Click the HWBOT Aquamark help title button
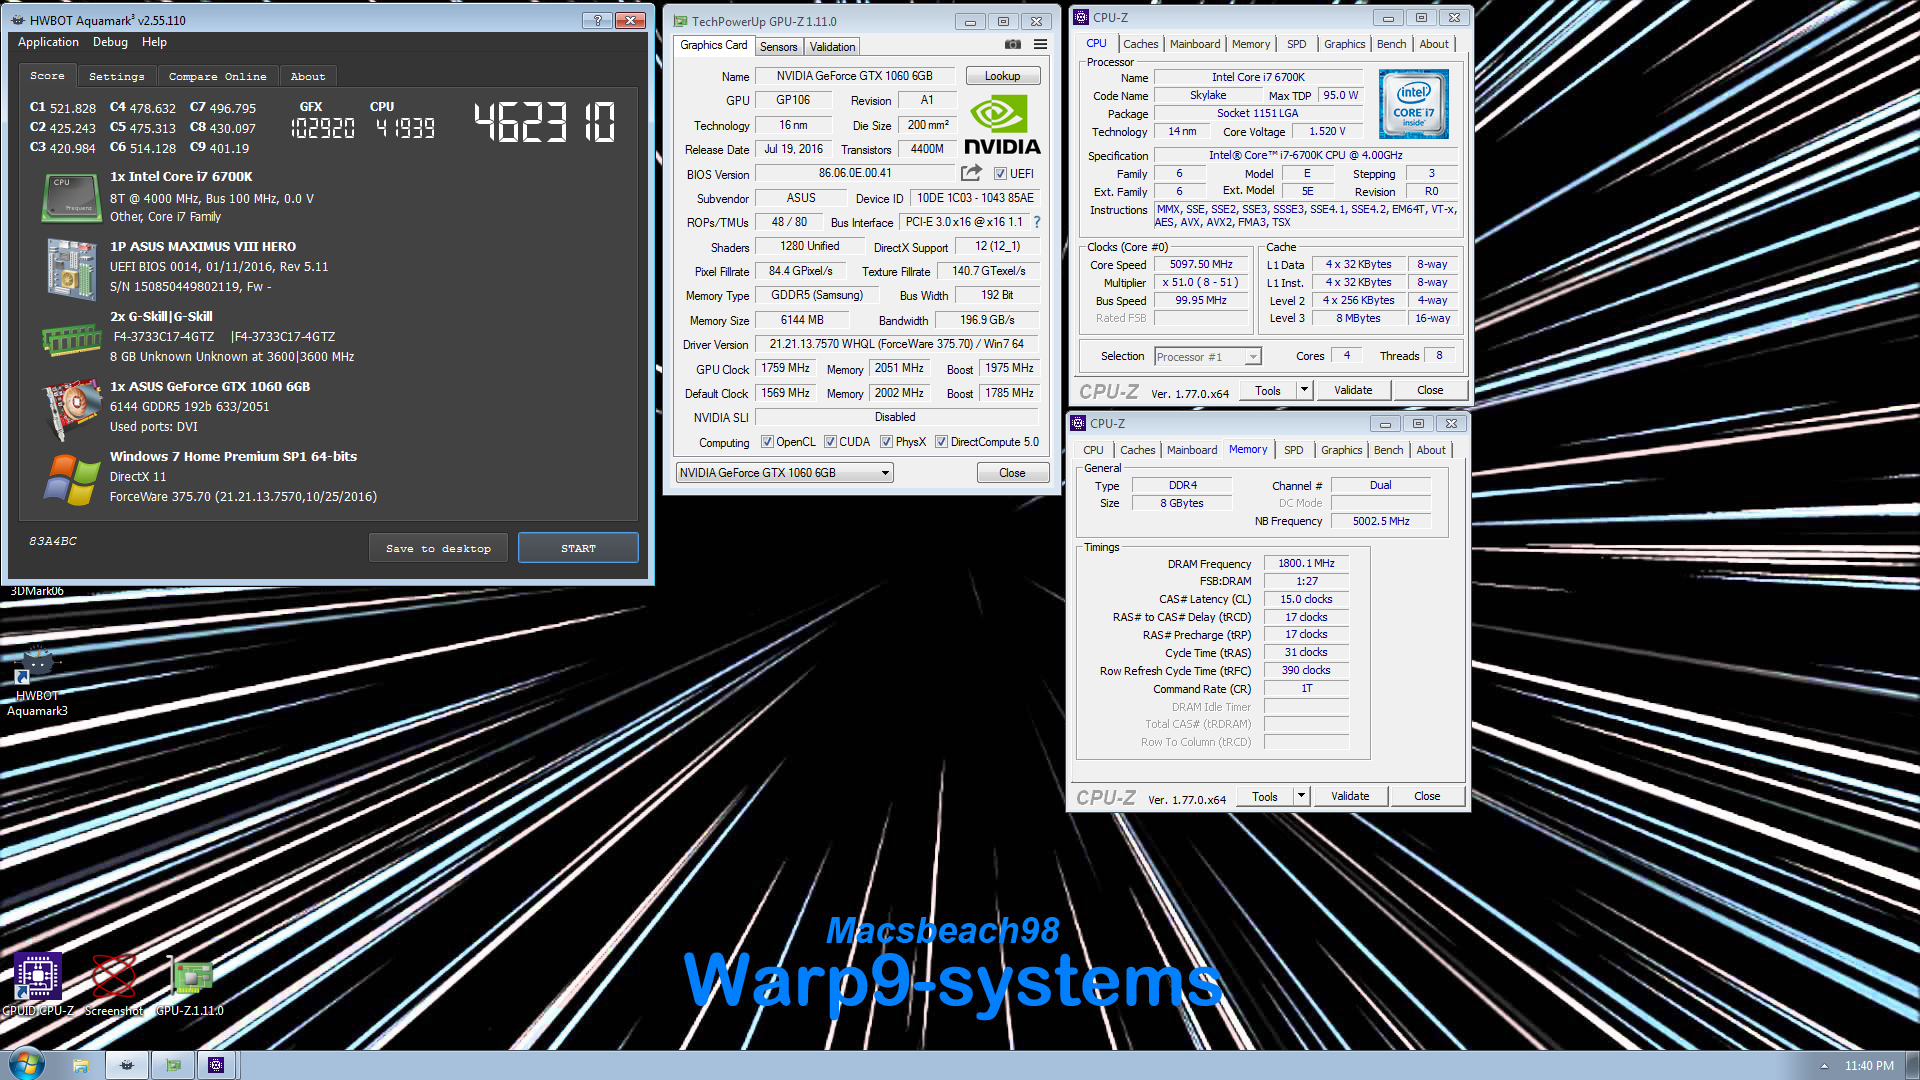 598,20
